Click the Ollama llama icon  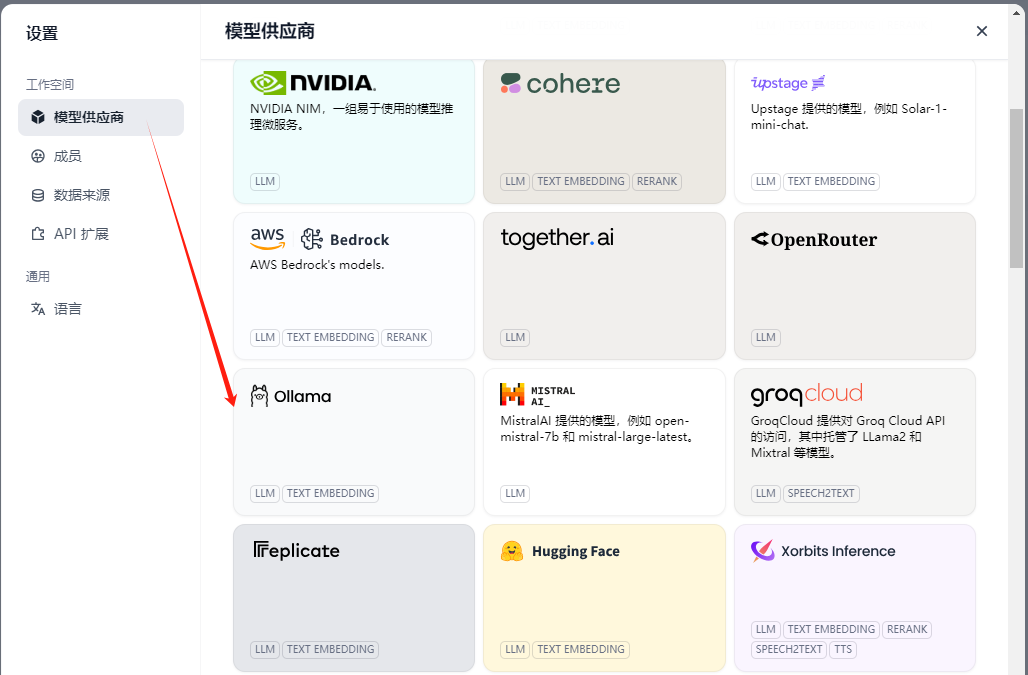coord(259,396)
